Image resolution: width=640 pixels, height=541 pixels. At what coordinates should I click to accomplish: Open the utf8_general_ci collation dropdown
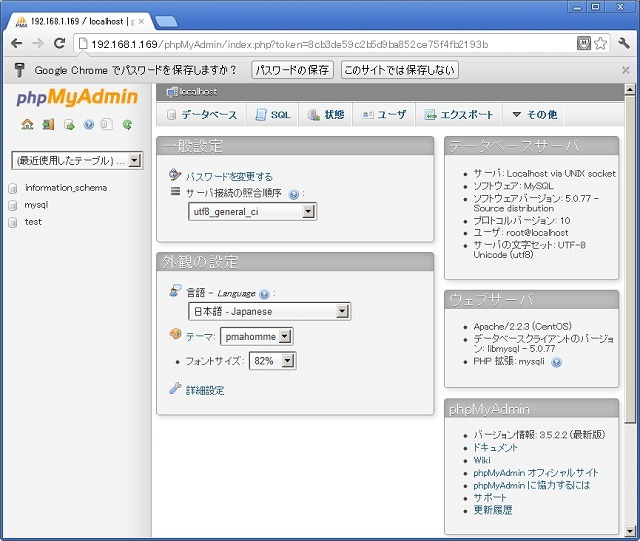252,212
